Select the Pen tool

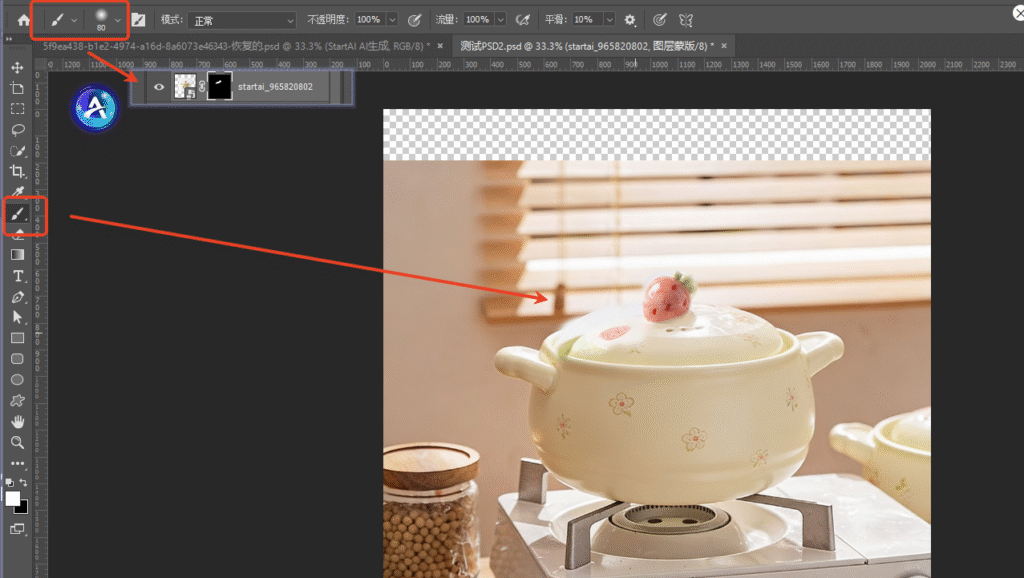pos(17,297)
